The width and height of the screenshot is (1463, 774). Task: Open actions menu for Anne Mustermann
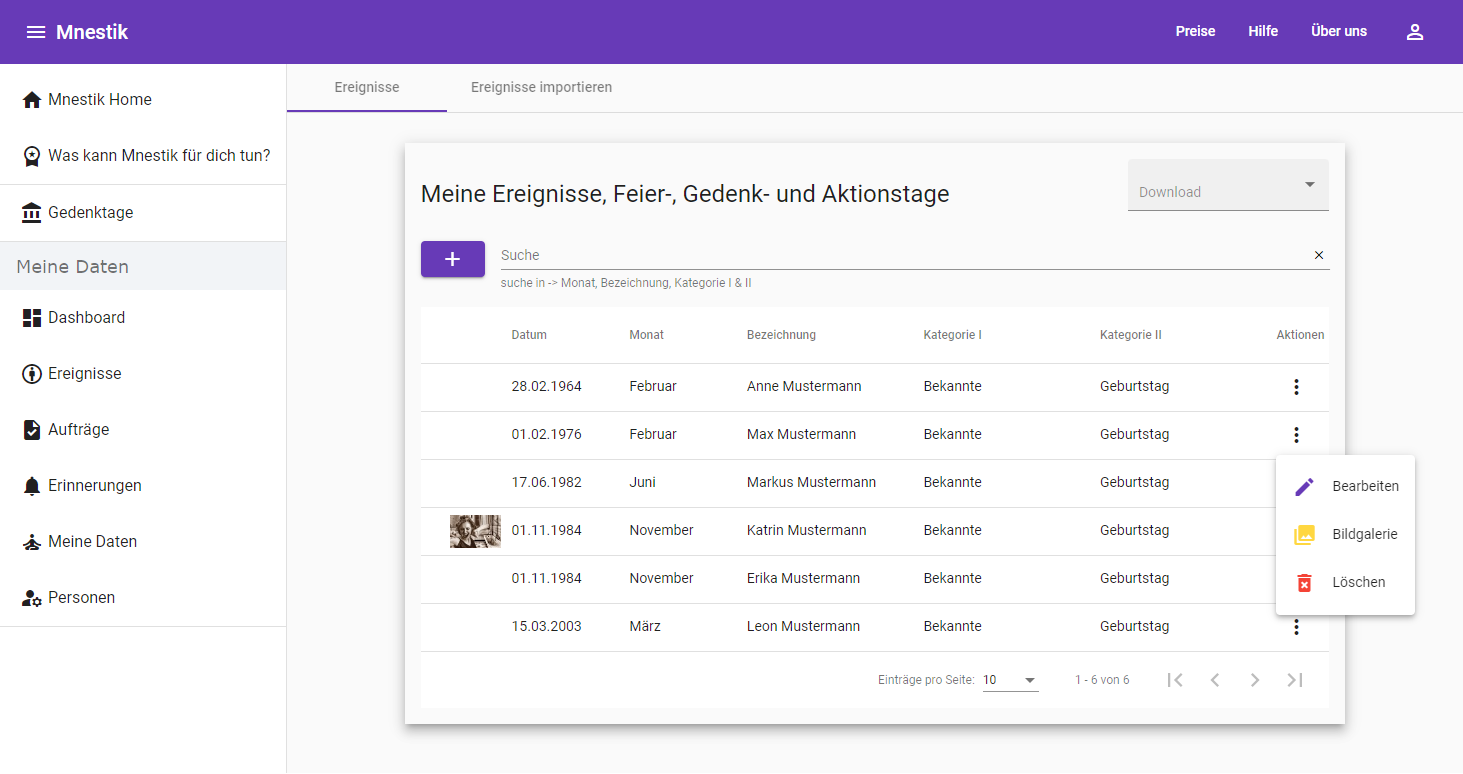[x=1296, y=387]
